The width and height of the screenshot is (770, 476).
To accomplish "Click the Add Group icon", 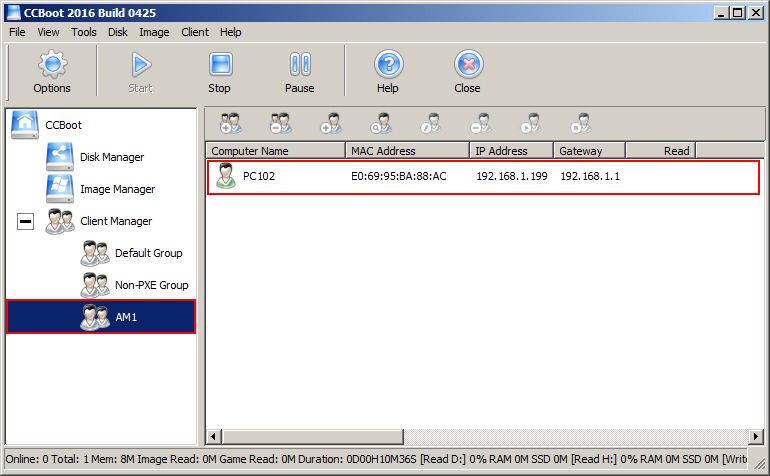I will pos(230,123).
